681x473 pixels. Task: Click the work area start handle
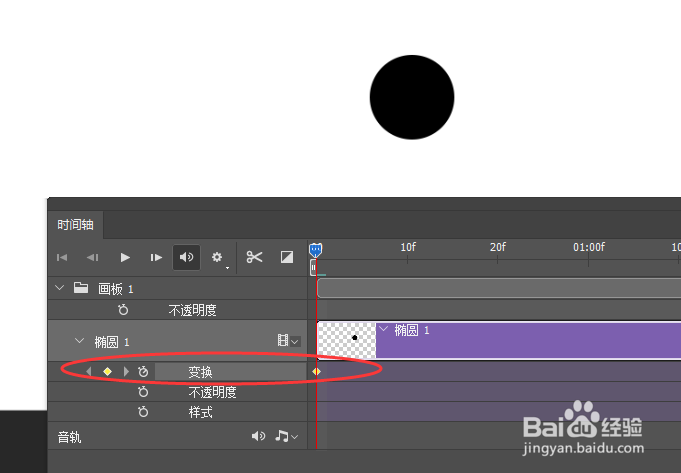tap(313, 268)
